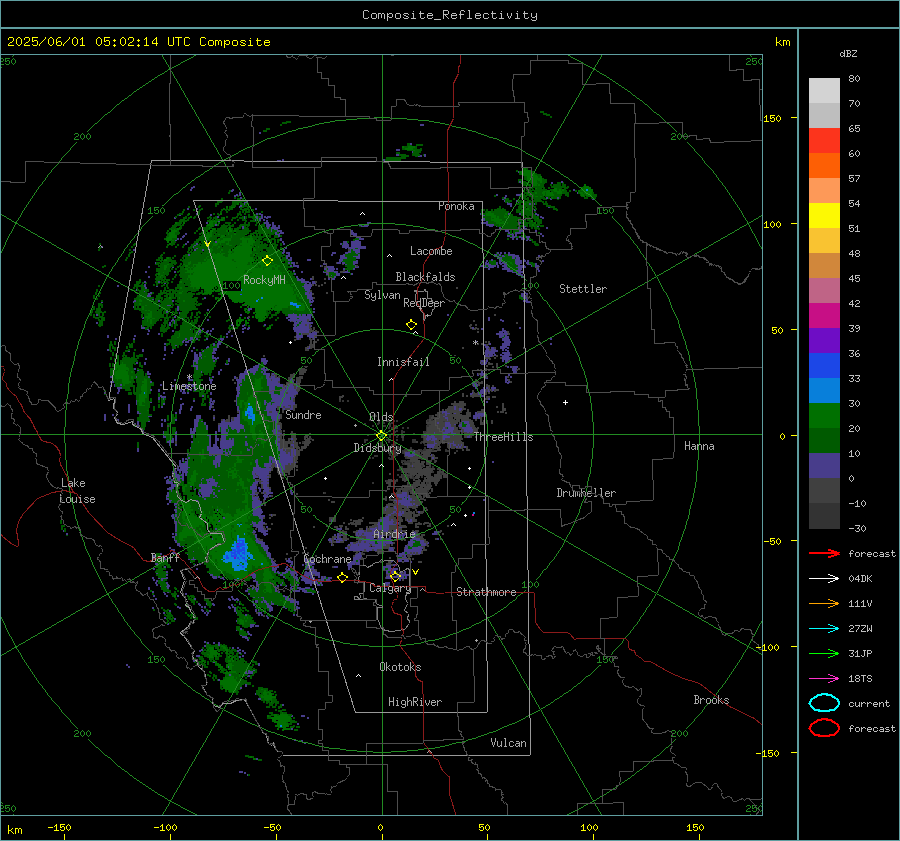Click the white plus marker west of Hanna
The image size is (900, 841).
(565, 402)
